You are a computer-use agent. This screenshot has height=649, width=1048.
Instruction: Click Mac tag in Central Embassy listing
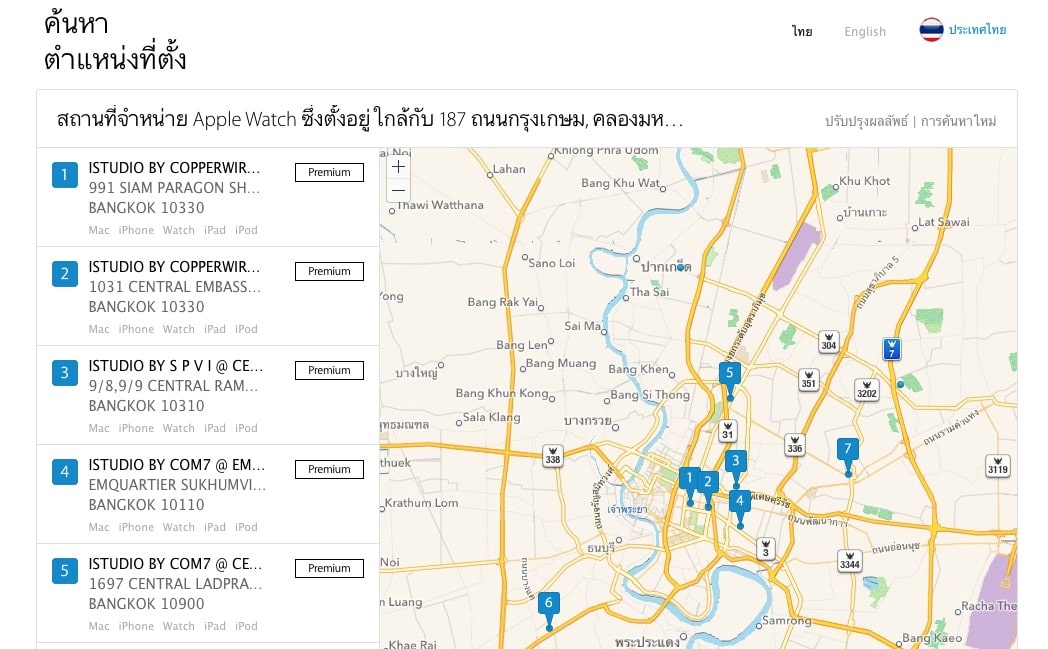click(x=99, y=329)
